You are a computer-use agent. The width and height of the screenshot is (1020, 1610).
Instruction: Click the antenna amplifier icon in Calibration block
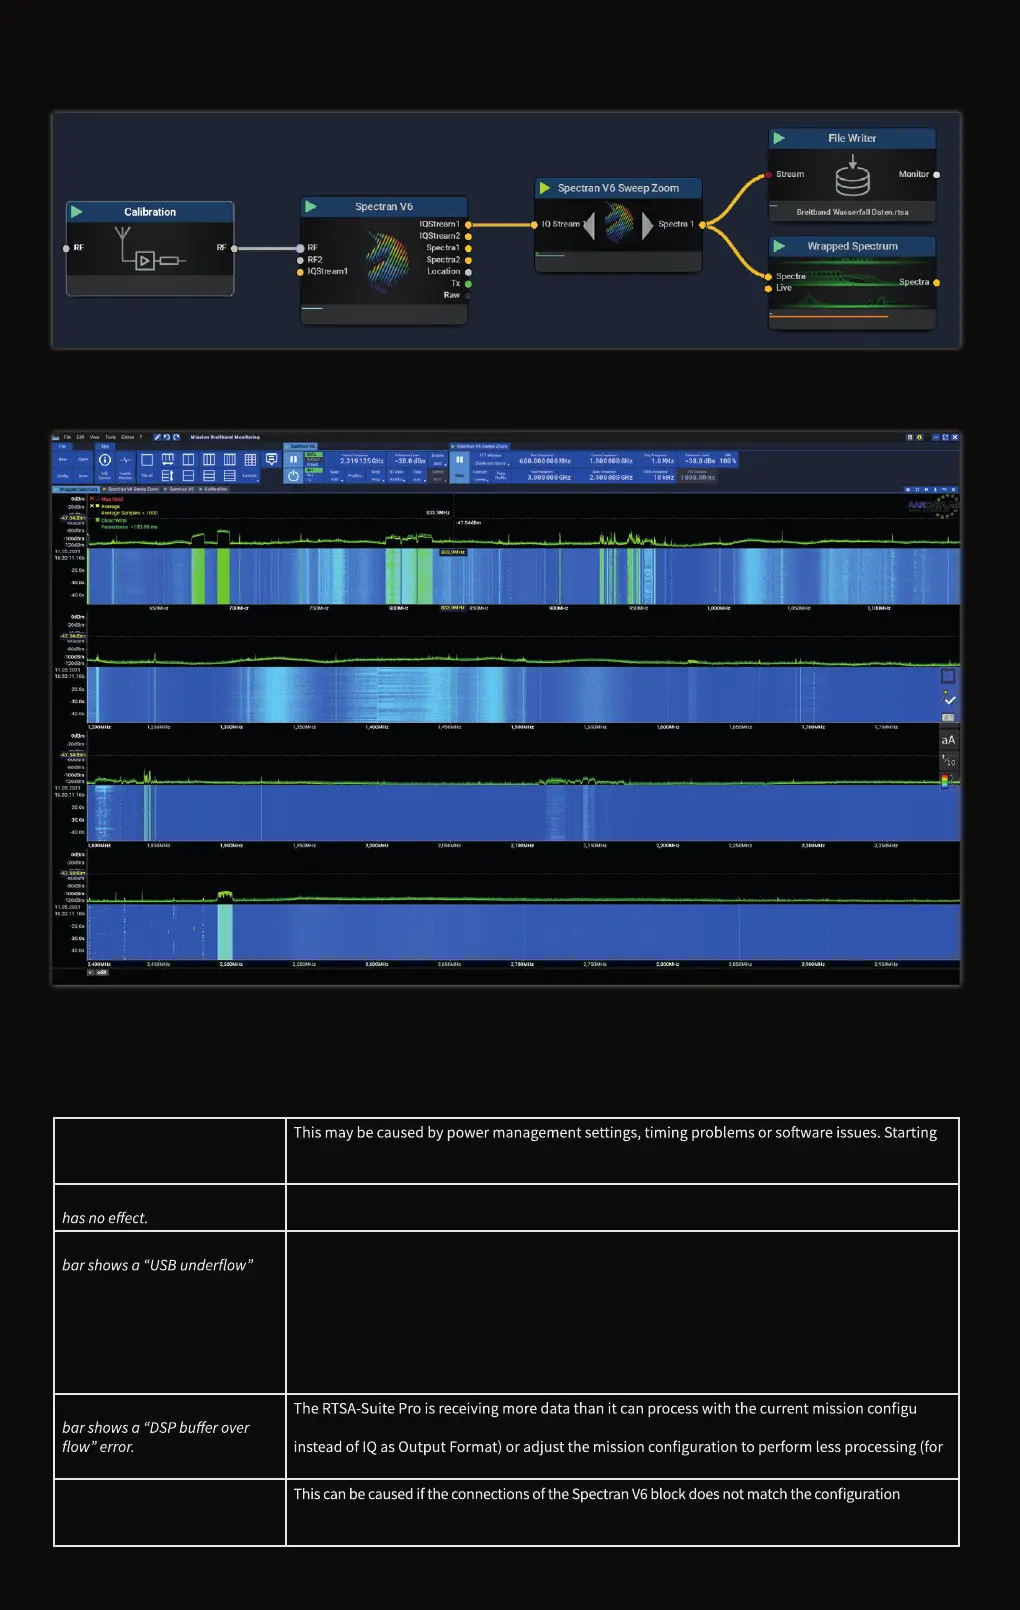[x=149, y=250]
